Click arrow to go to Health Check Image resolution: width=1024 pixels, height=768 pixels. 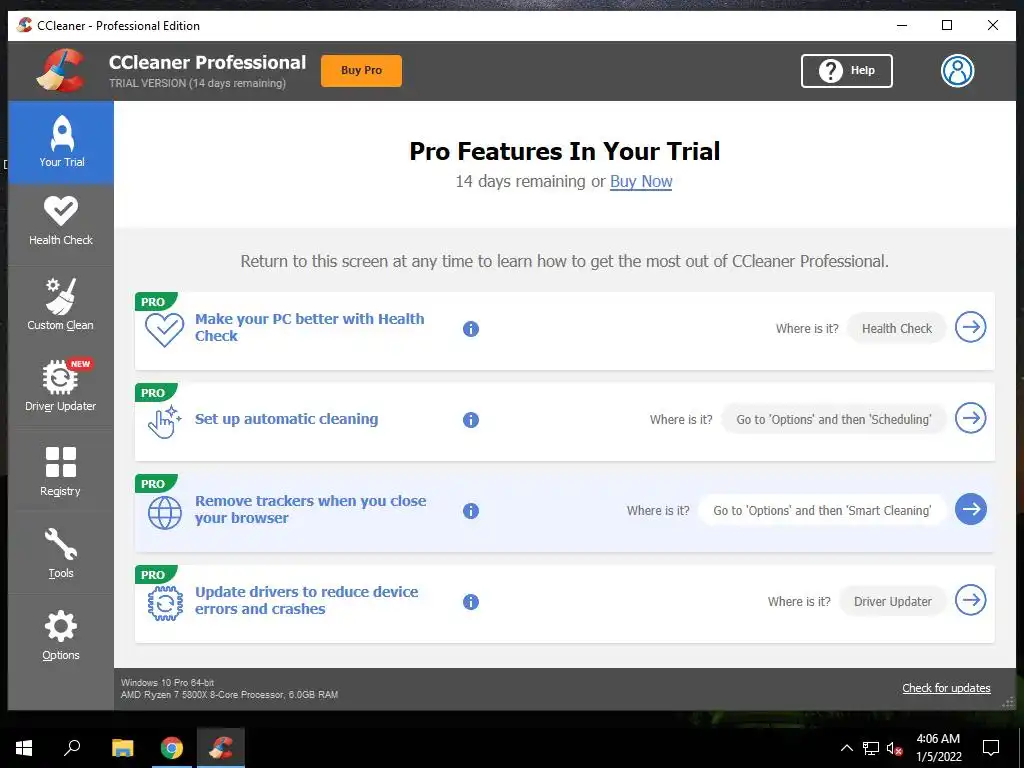point(970,327)
